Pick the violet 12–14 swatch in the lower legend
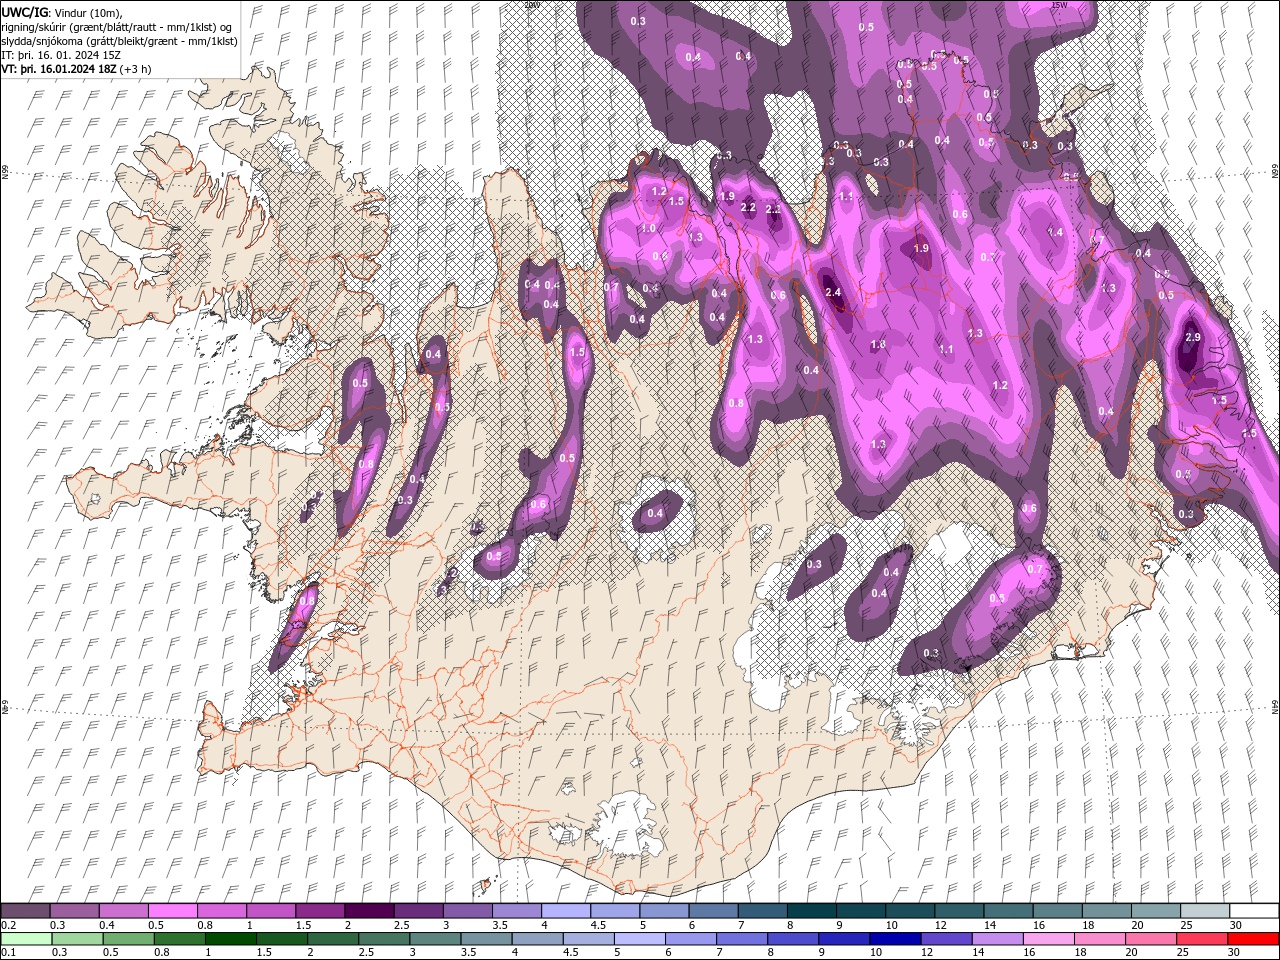 [947, 939]
